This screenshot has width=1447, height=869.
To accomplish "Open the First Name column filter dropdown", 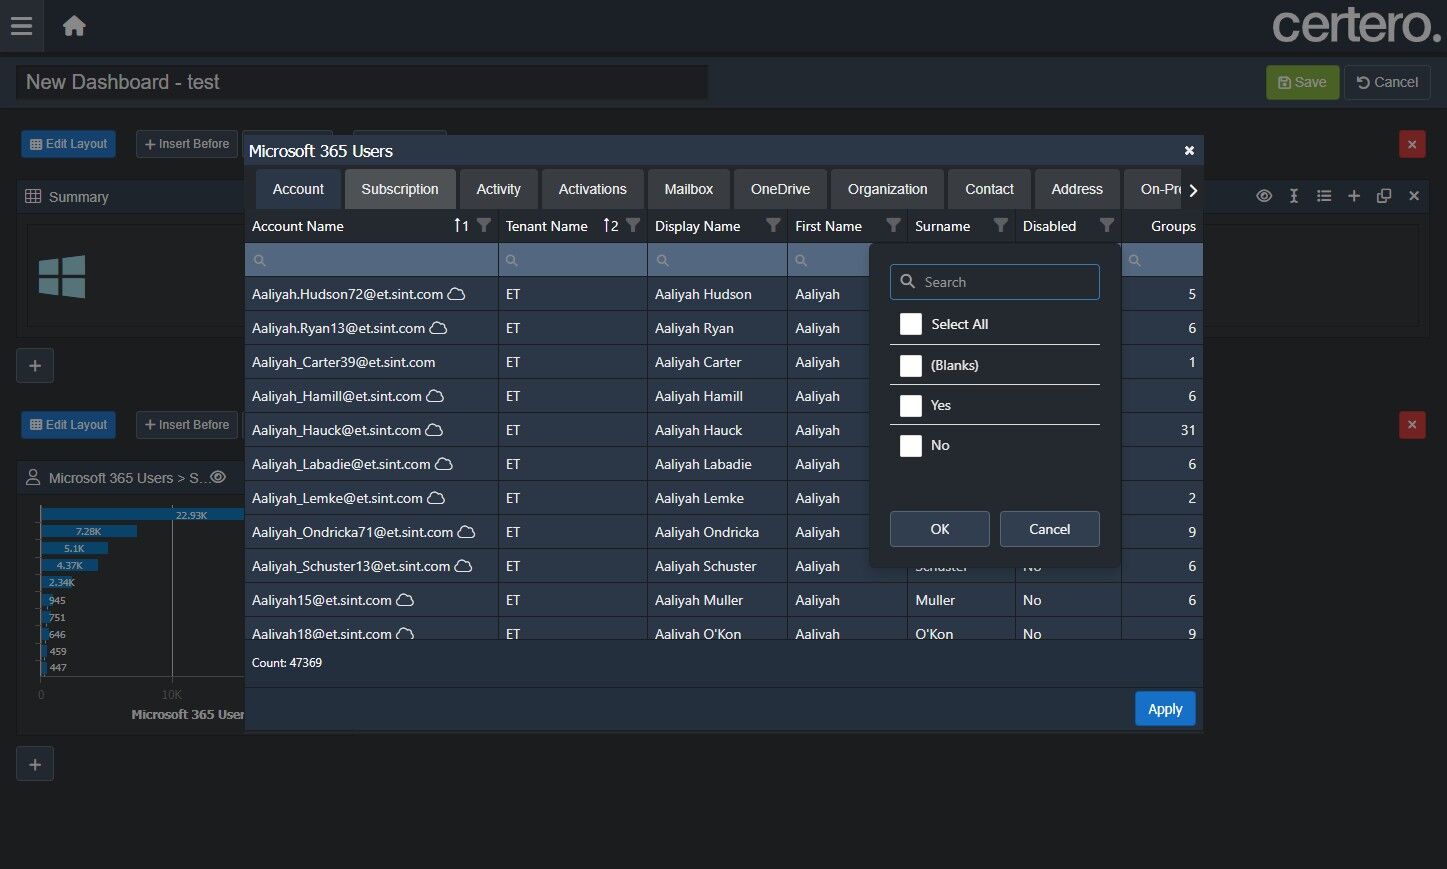I will tap(893, 226).
